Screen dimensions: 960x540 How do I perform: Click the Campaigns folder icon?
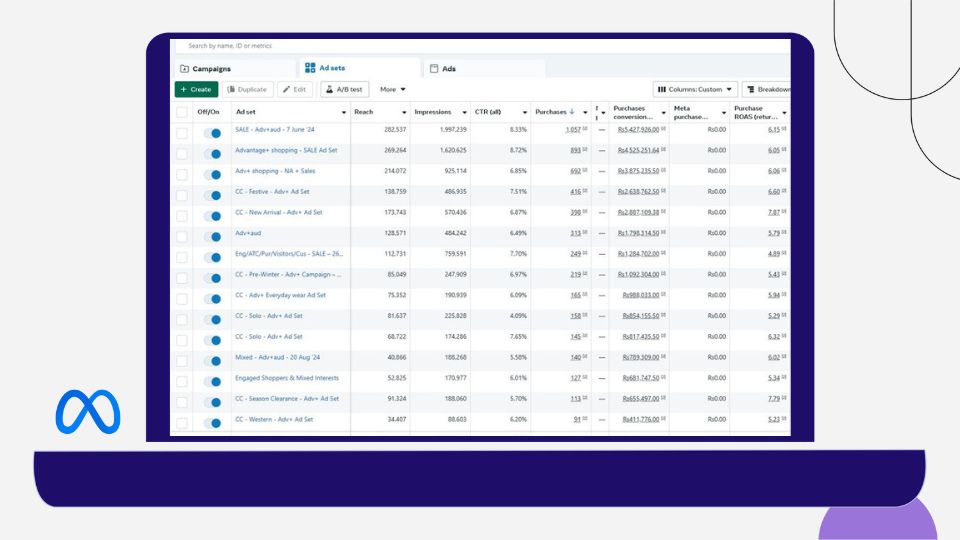(184, 69)
